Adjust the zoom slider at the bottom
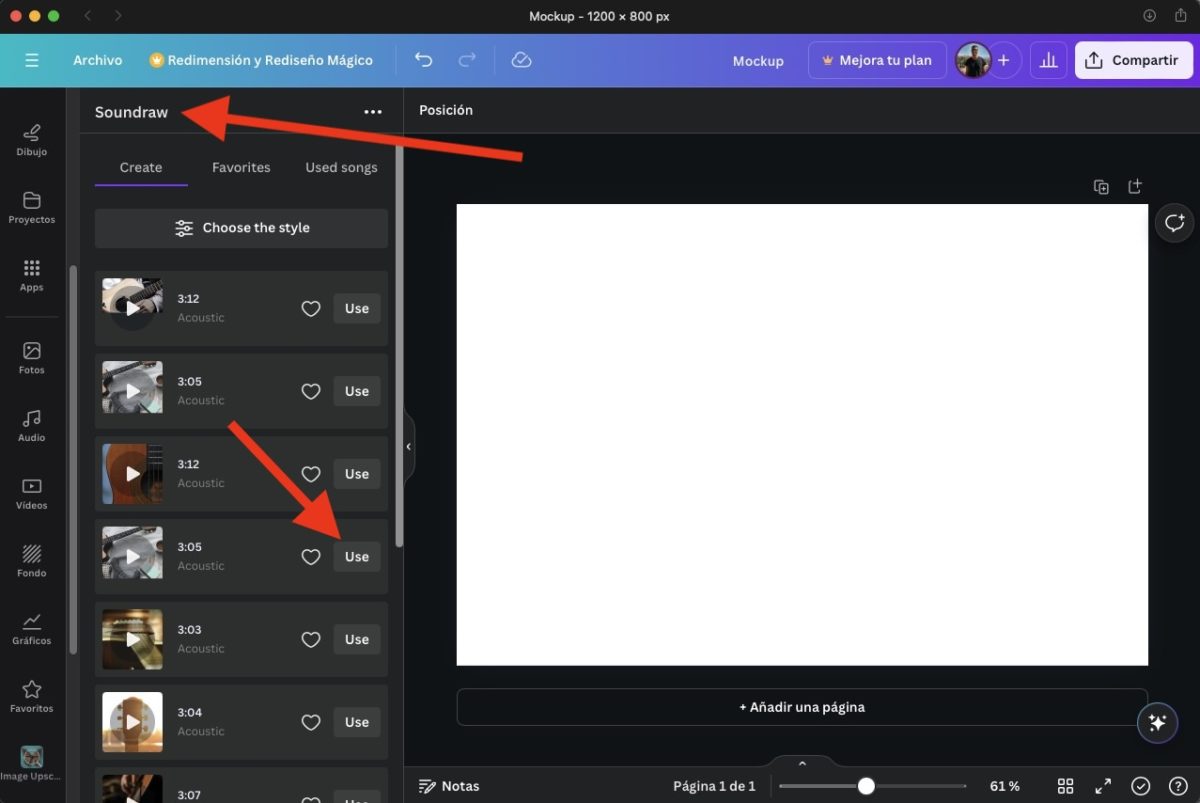The width and height of the screenshot is (1200, 803). point(868,786)
